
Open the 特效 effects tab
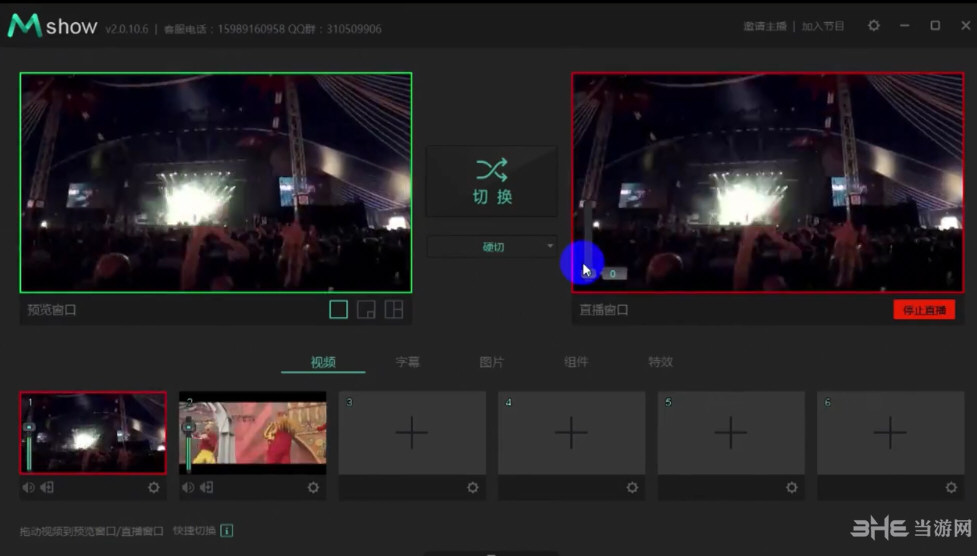coord(660,362)
